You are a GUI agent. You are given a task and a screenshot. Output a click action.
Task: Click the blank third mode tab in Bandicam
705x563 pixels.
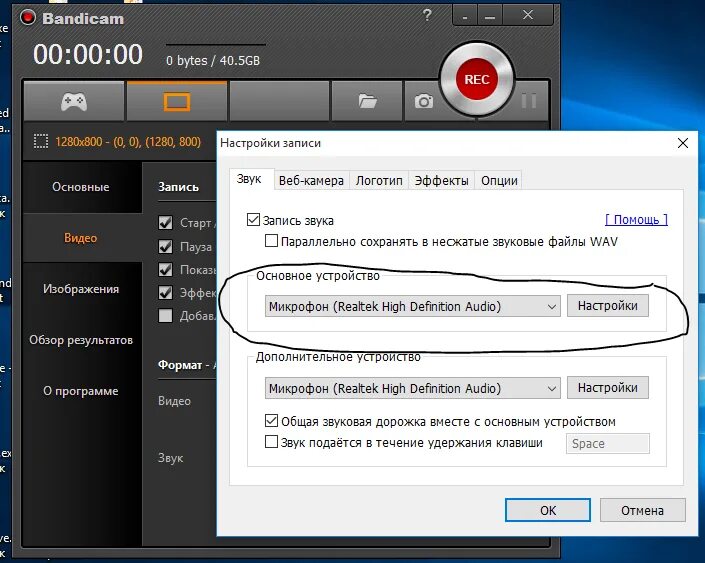click(279, 102)
